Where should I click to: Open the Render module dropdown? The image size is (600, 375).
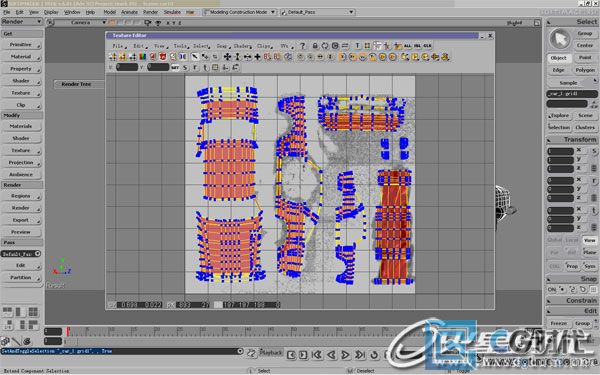click(21, 22)
